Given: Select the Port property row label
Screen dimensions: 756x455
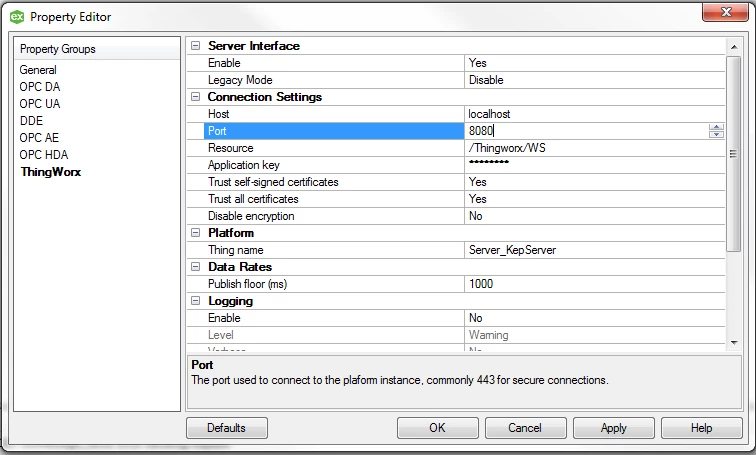Looking at the screenshot, I should coord(217,131).
